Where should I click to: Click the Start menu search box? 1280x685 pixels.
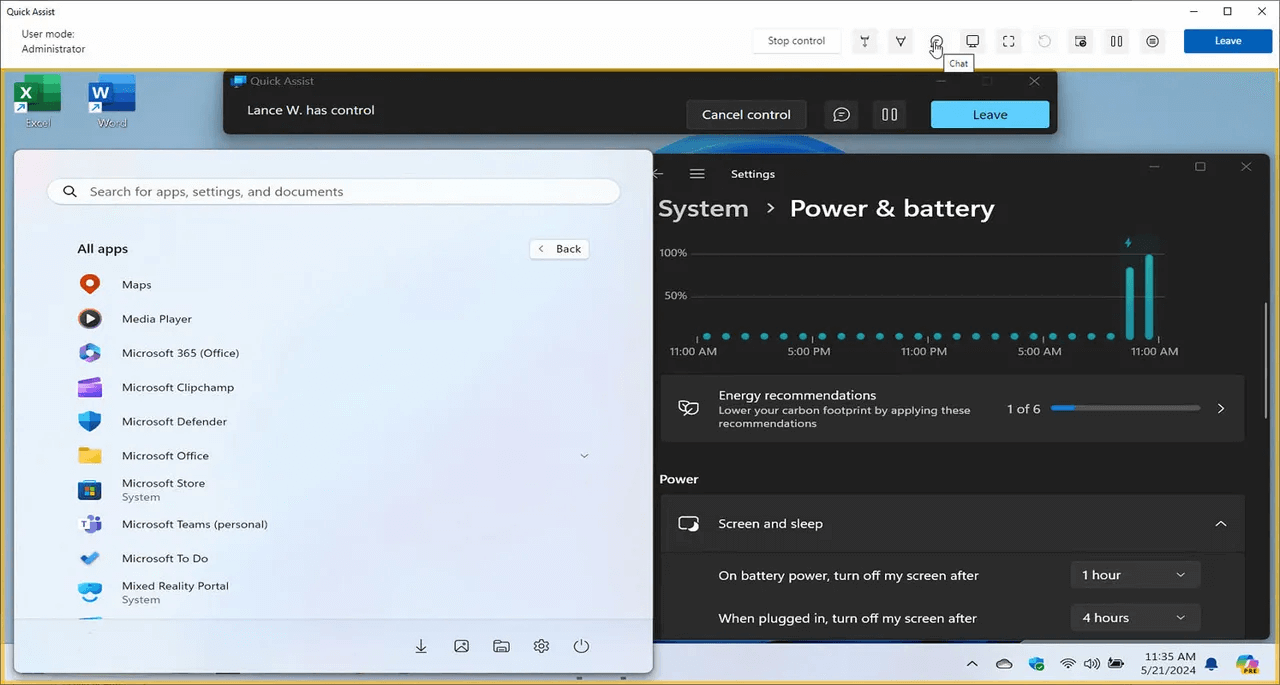(x=334, y=192)
